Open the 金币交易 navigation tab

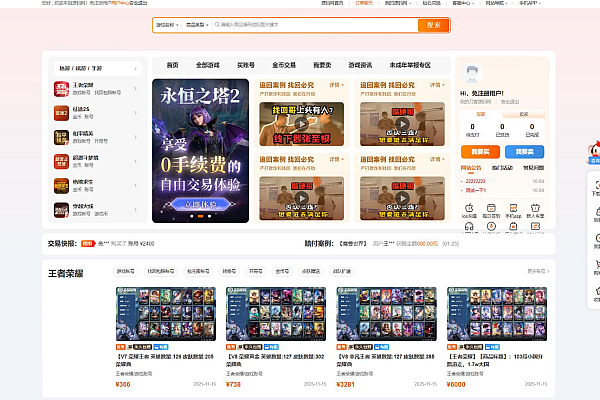[x=284, y=65]
